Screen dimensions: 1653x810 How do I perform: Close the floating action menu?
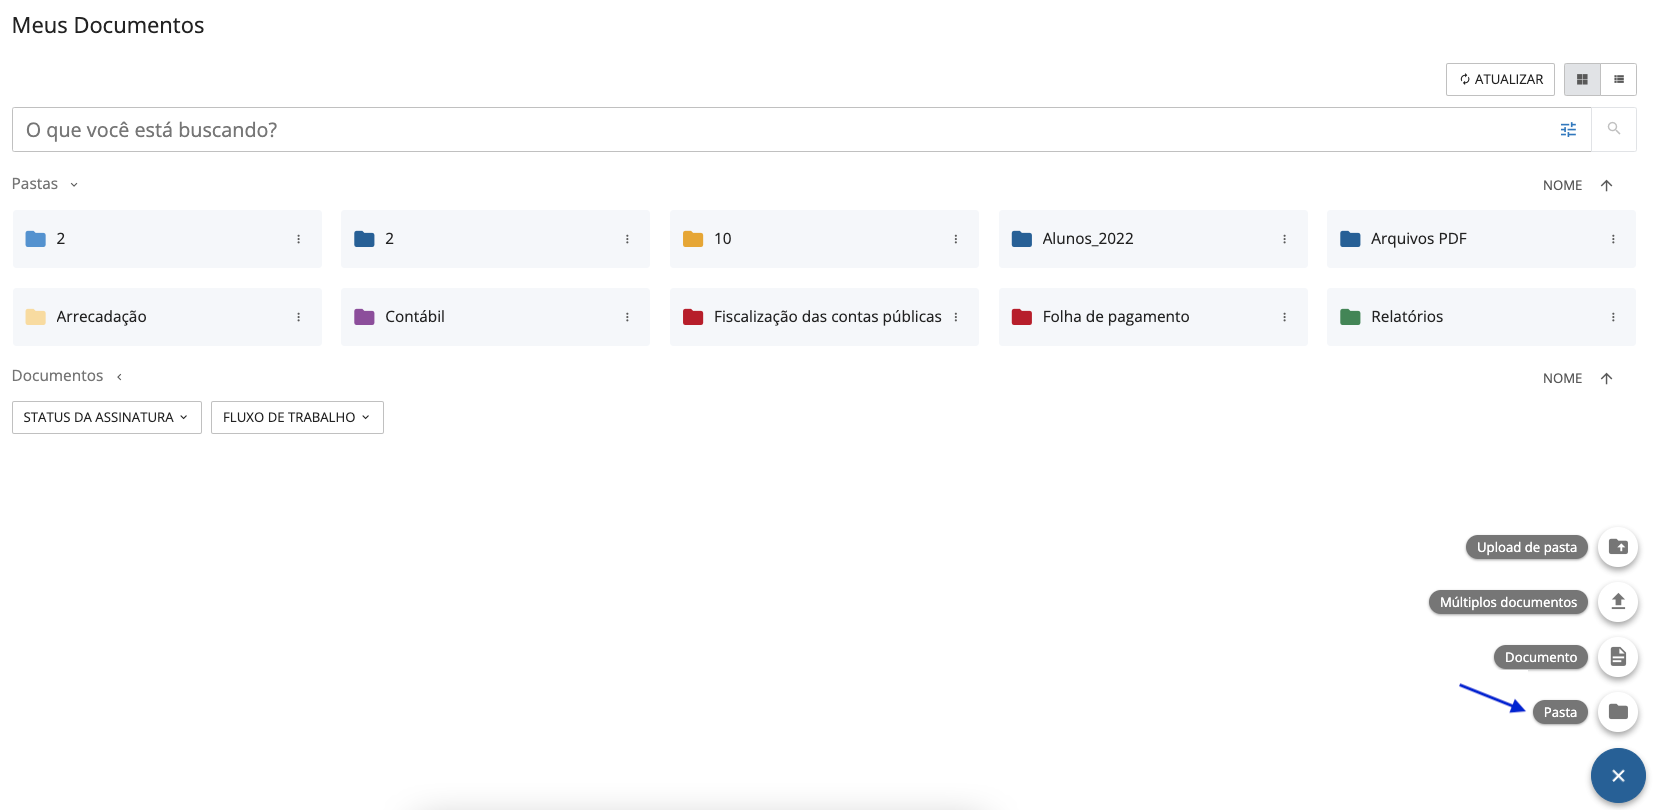coord(1618,776)
